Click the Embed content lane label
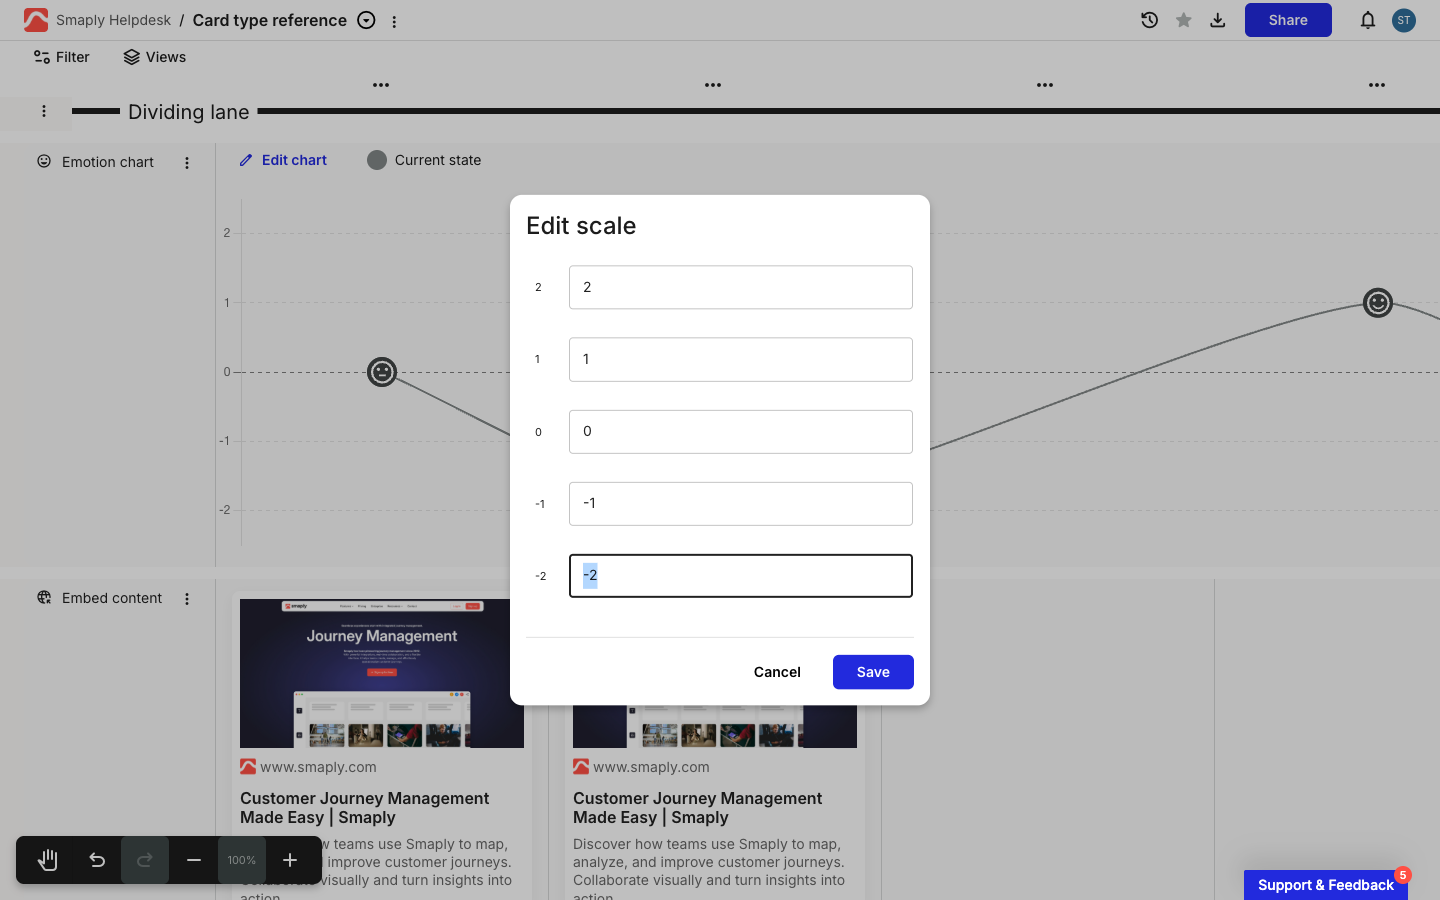 point(112,598)
